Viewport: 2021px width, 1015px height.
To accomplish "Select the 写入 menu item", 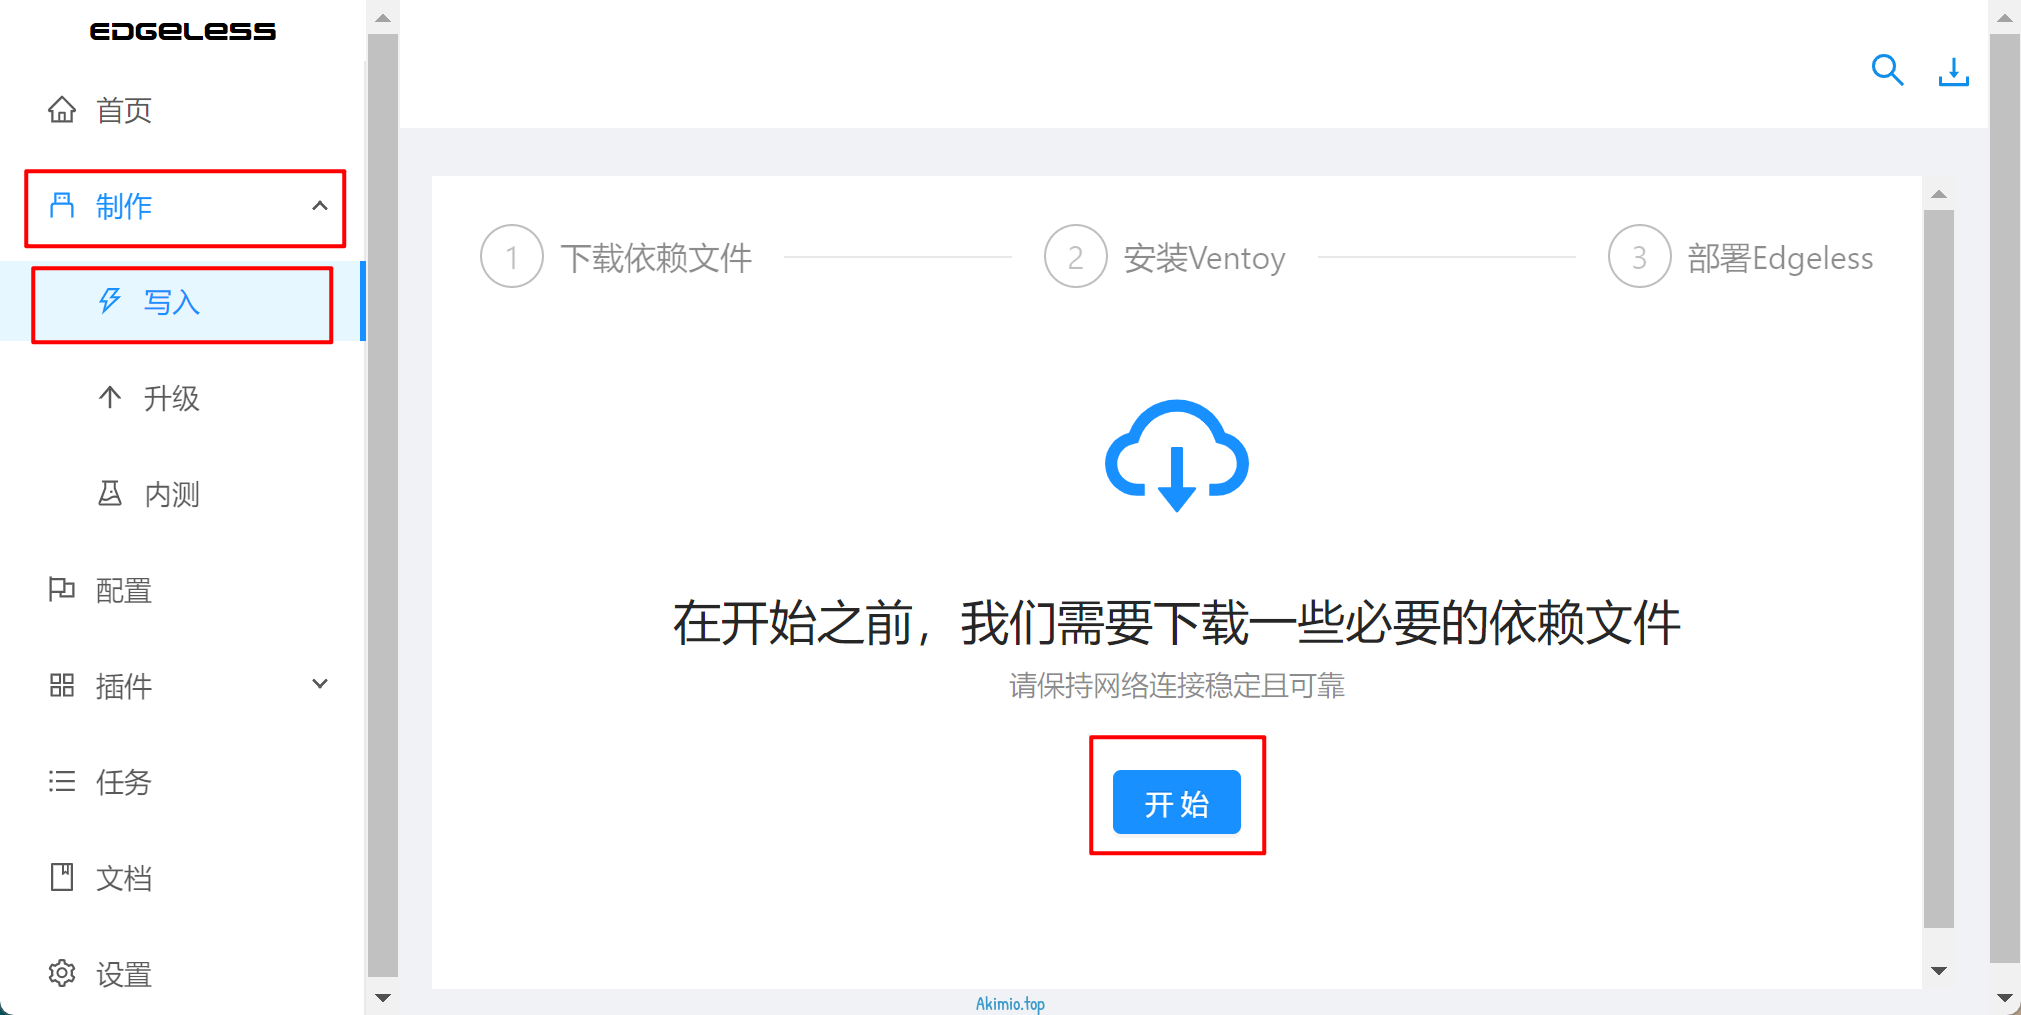I will (x=171, y=302).
